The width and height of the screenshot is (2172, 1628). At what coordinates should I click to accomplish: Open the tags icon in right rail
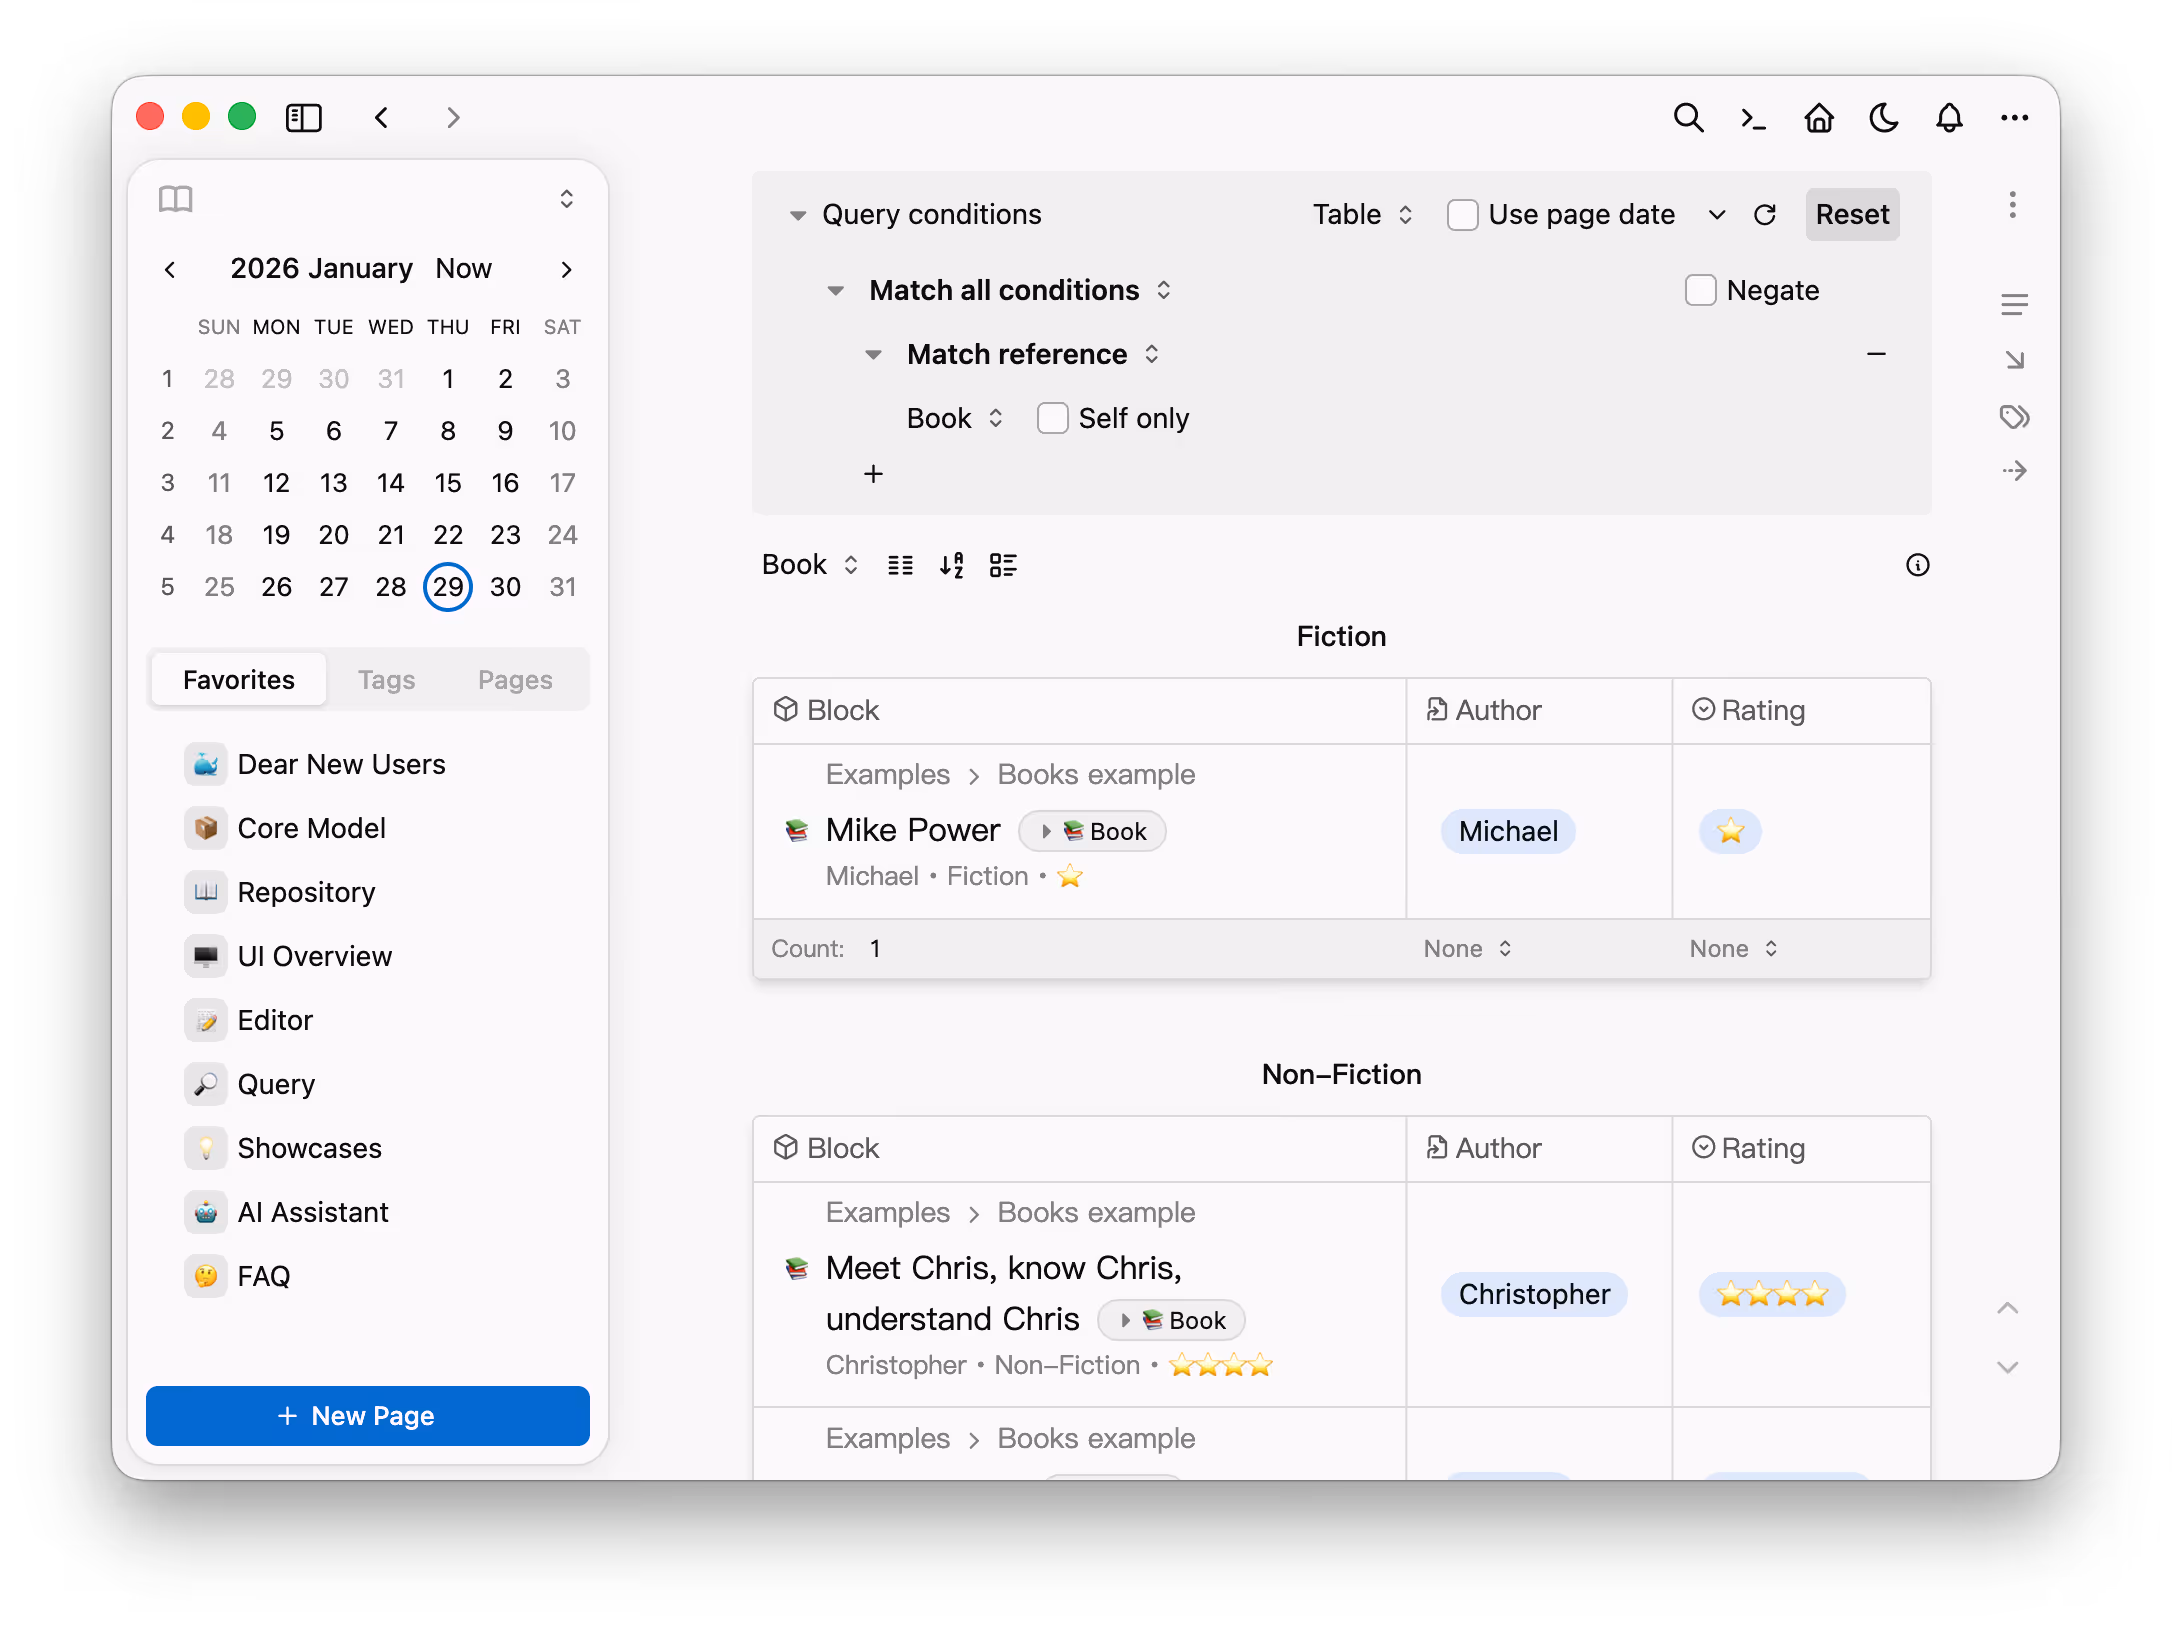pyautogui.click(x=2014, y=416)
